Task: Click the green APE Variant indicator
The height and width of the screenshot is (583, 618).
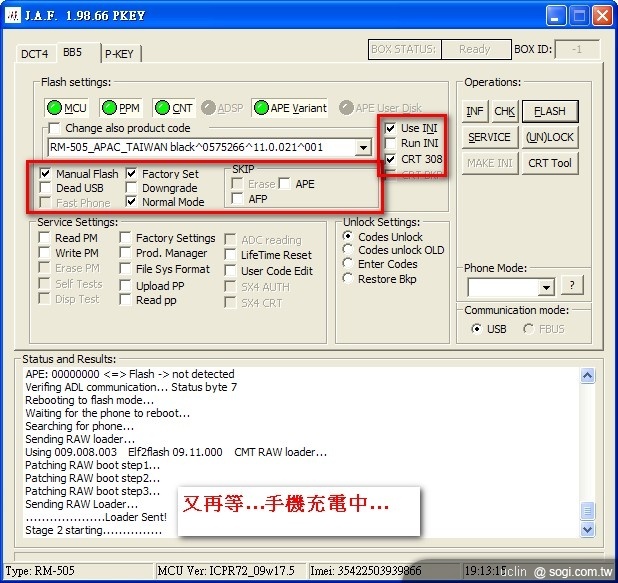Action: 290,108
